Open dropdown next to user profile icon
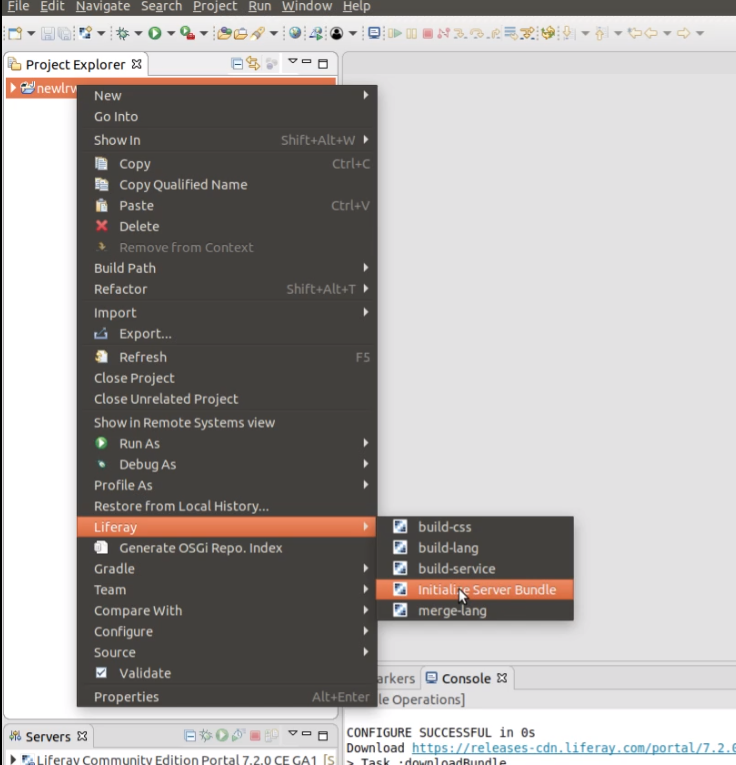This screenshot has height=765, width=736. [x=353, y=33]
